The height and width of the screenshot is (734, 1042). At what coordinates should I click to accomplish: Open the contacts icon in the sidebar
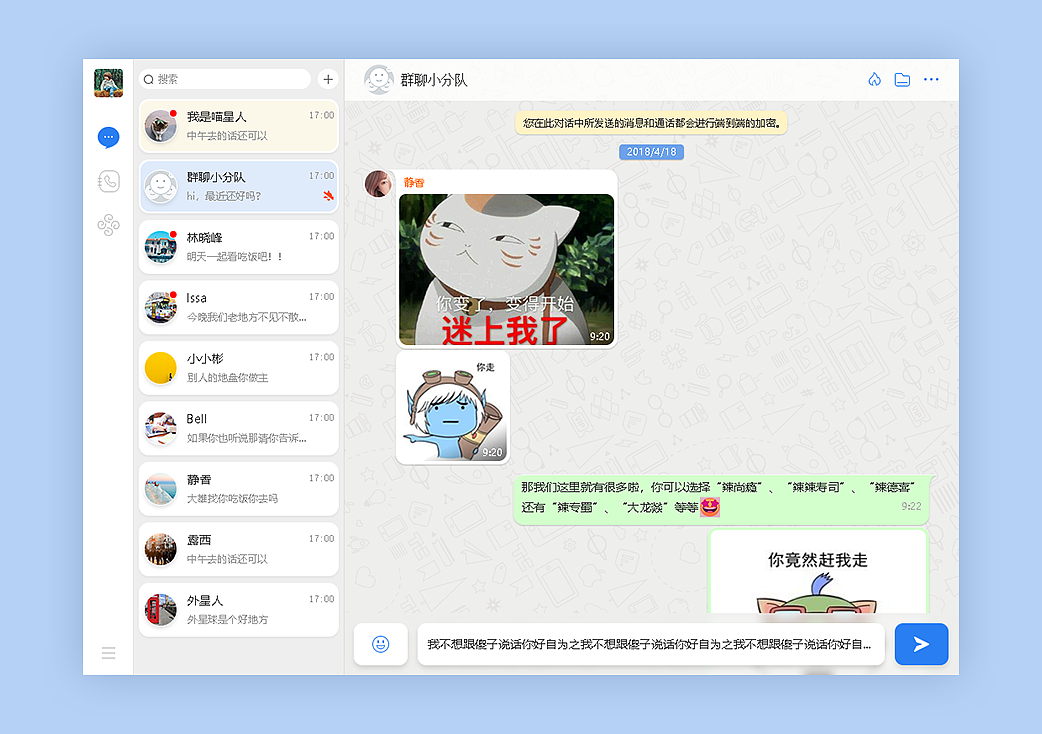tap(108, 224)
